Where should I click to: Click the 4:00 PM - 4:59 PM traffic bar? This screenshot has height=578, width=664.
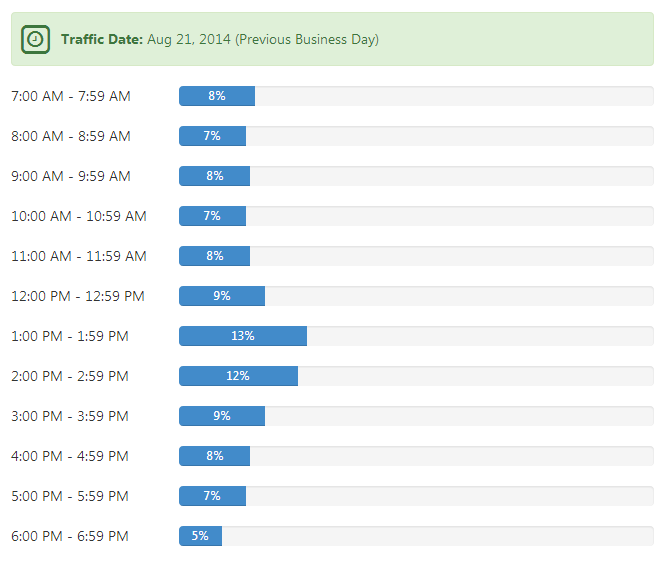(215, 456)
